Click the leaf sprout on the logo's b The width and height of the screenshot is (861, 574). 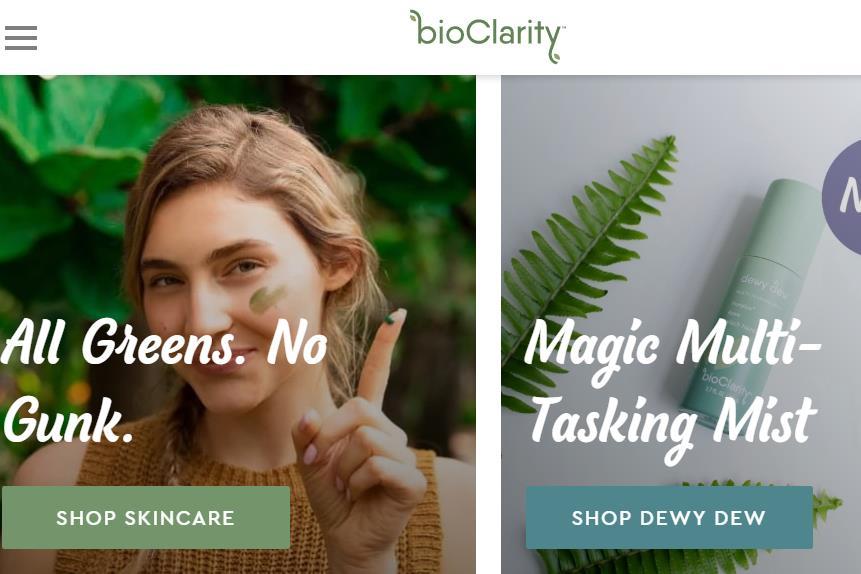(414, 18)
